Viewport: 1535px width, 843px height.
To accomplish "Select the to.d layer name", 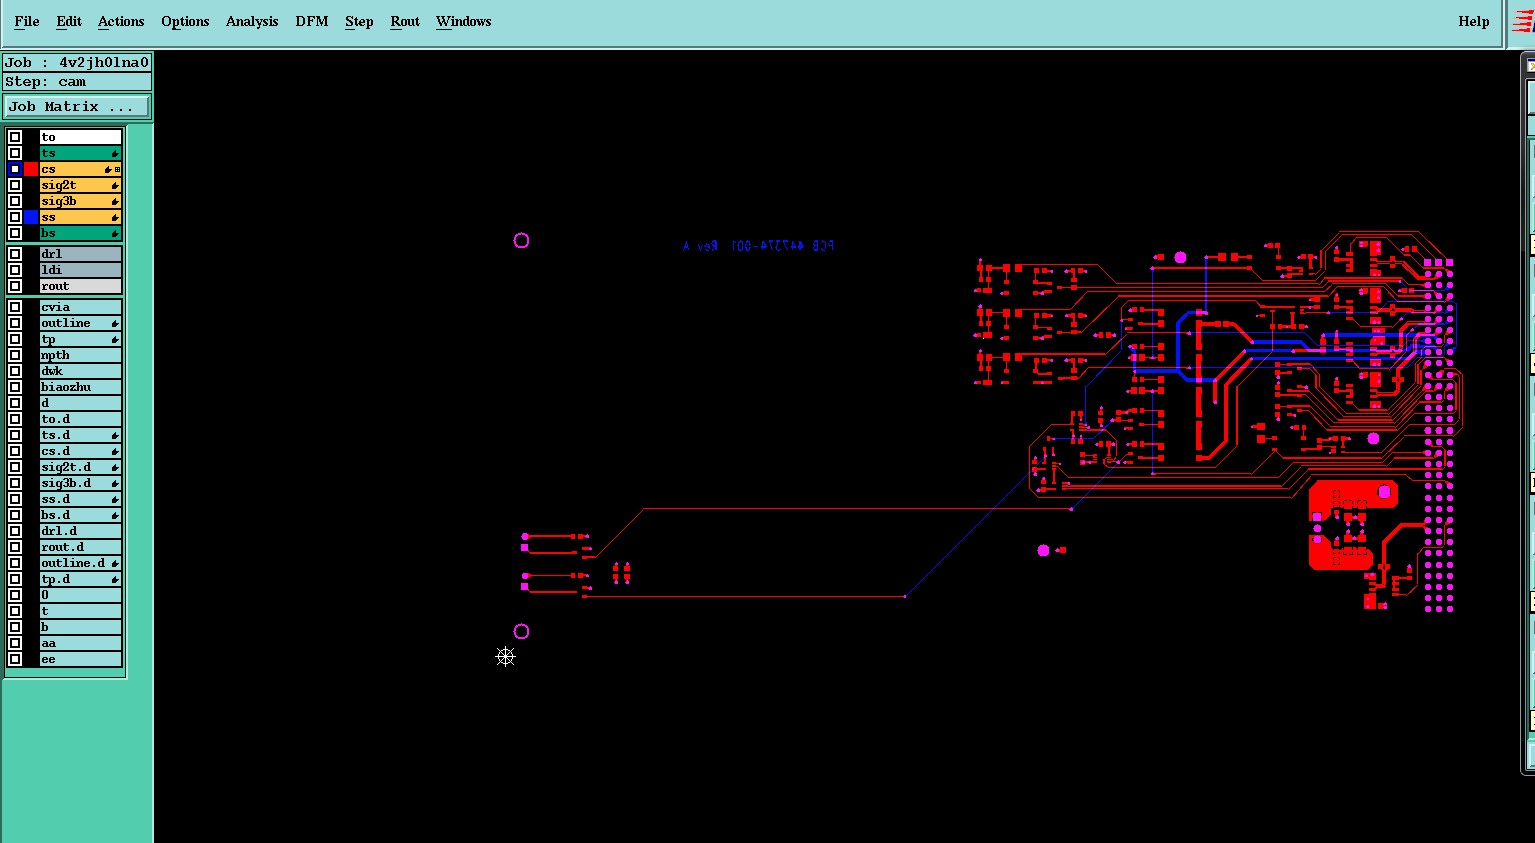I will tap(80, 419).
